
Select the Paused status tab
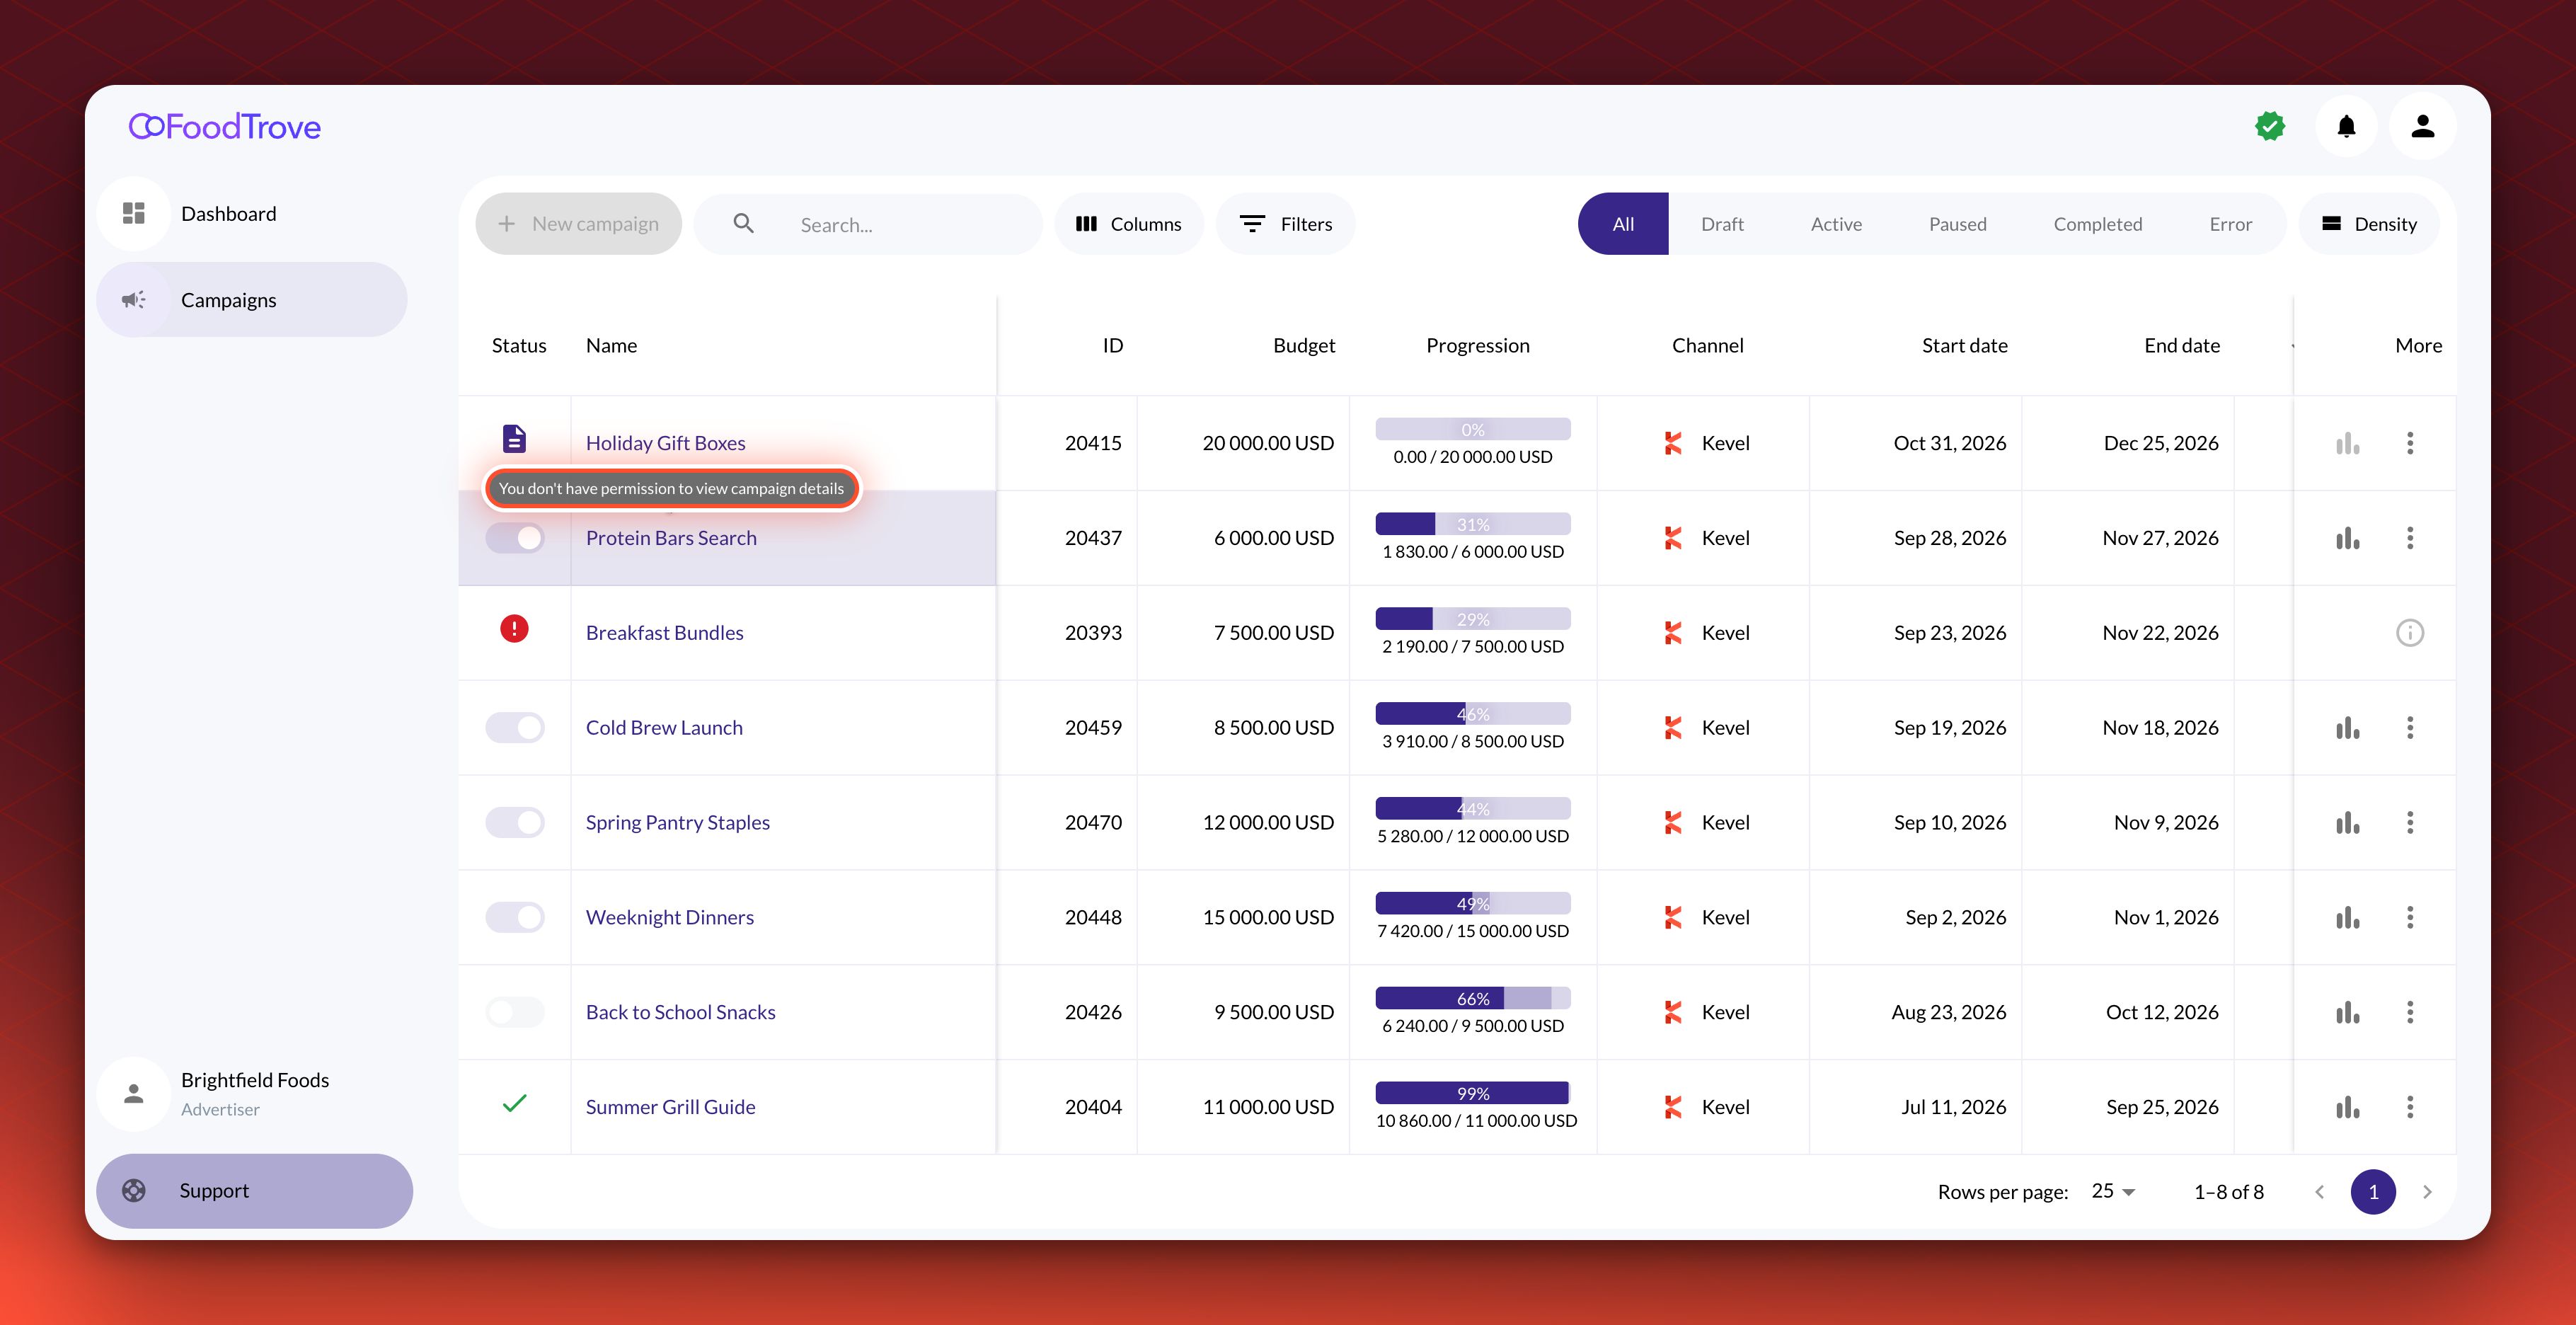[x=1957, y=224]
